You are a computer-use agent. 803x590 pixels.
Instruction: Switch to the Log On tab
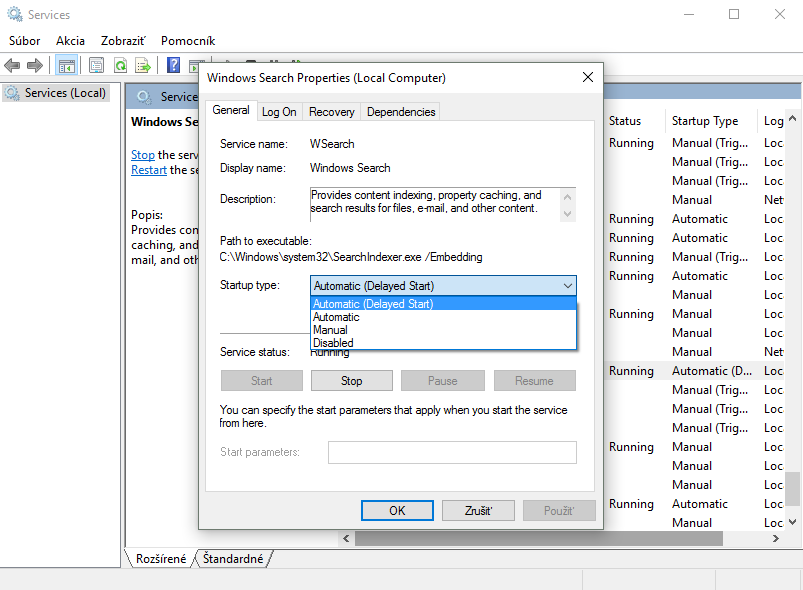pyautogui.click(x=279, y=112)
